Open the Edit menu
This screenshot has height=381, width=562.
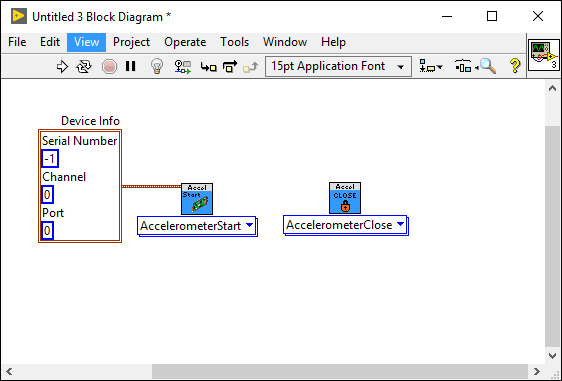coord(50,42)
